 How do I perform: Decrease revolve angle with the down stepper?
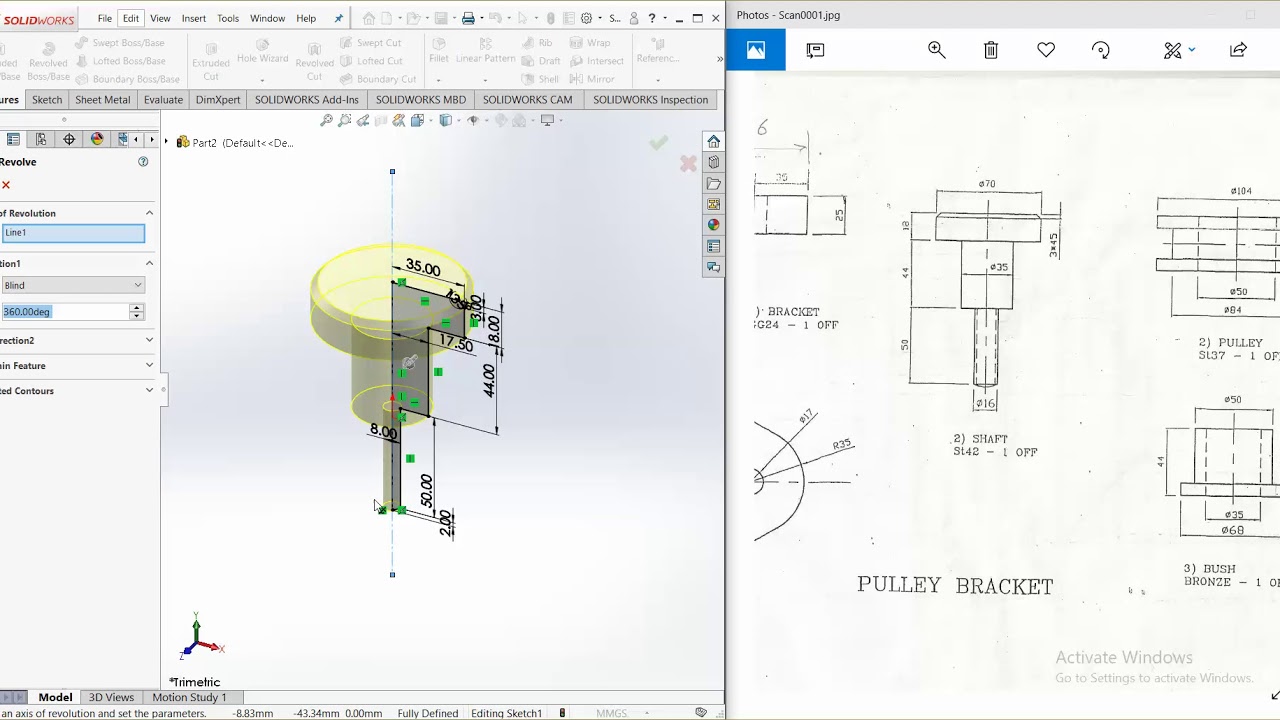coord(136,316)
